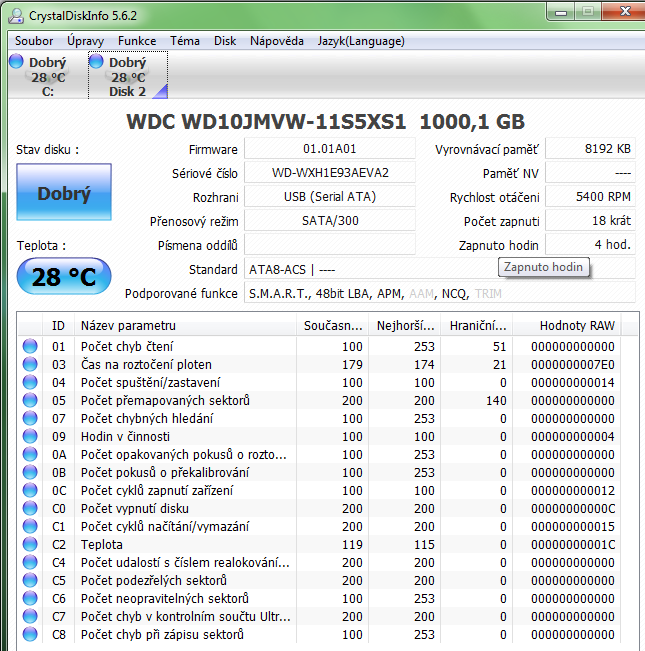Click the serial number field WD-WXH1E93AEVA2
Screen dimensions: 645x651
pyautogui.click(x=330, y=173)
